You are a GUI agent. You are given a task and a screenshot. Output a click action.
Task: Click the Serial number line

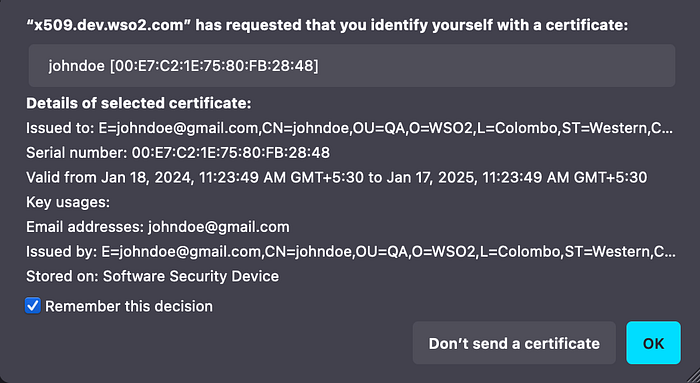point(178,153)
